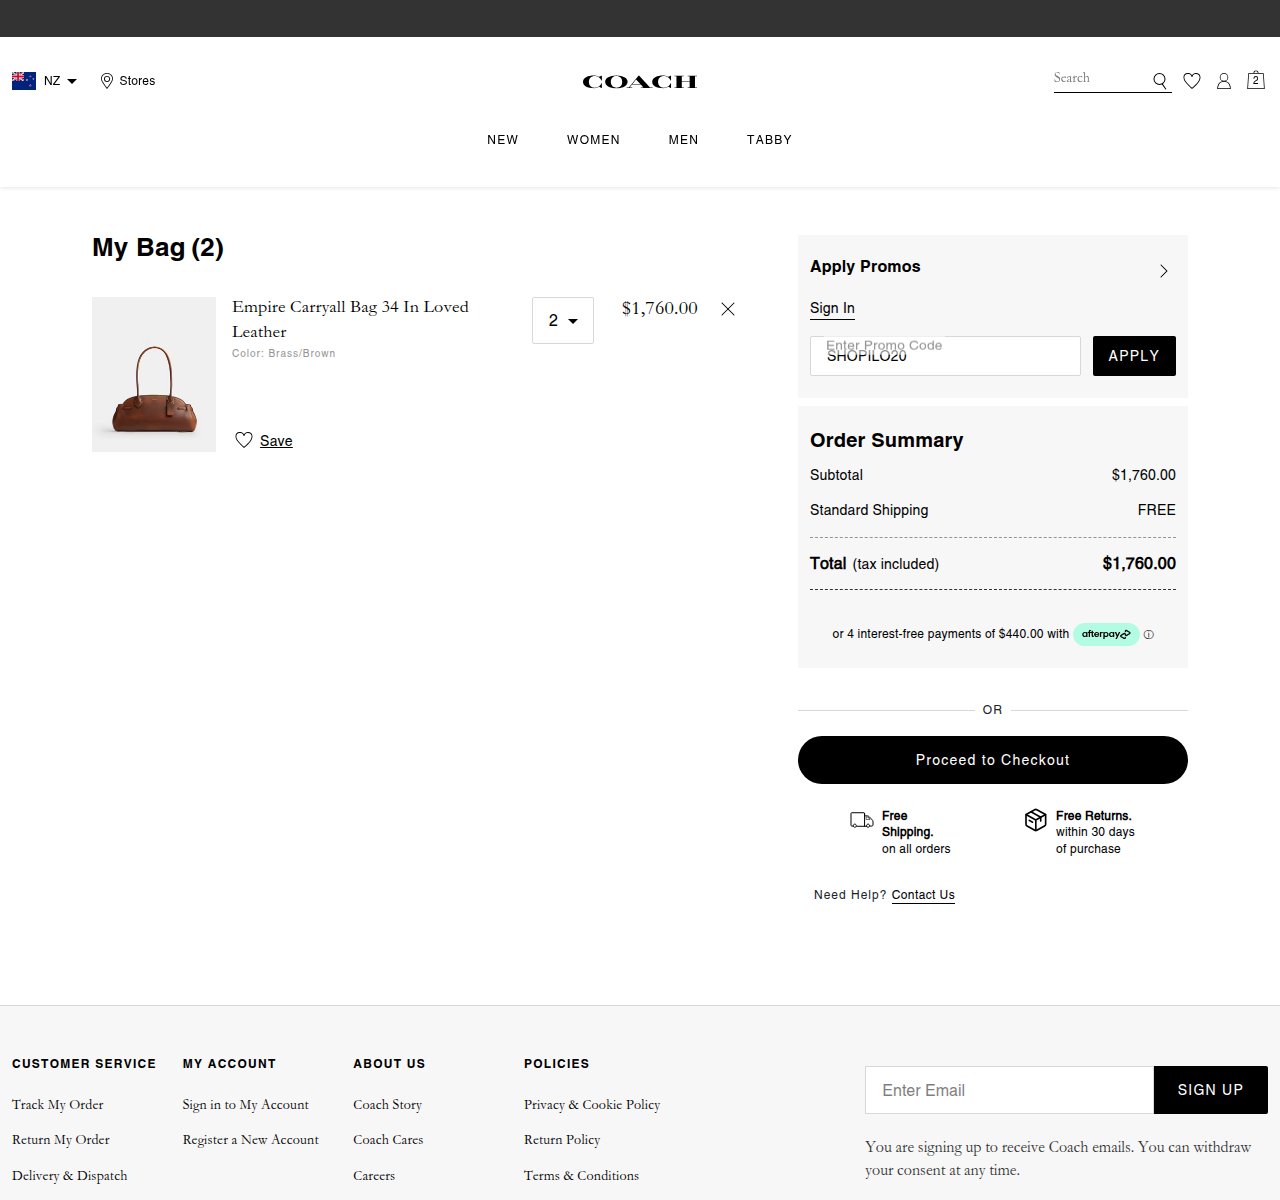Click the heart icon next to Save
The width and height of the screenshot is (1280, 1200).
tap(243, 440)
